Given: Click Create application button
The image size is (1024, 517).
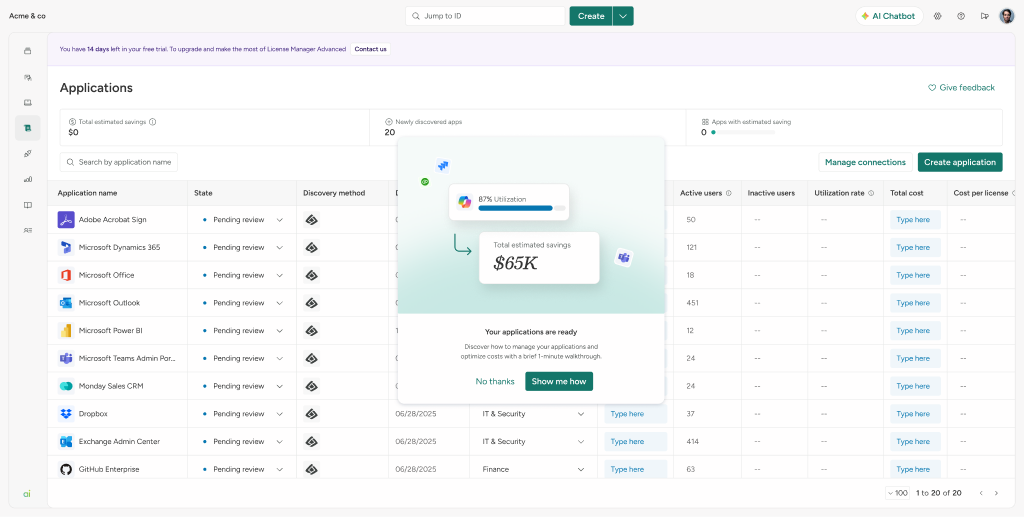Looking at the screenshot, I should (x=960, y=162).
